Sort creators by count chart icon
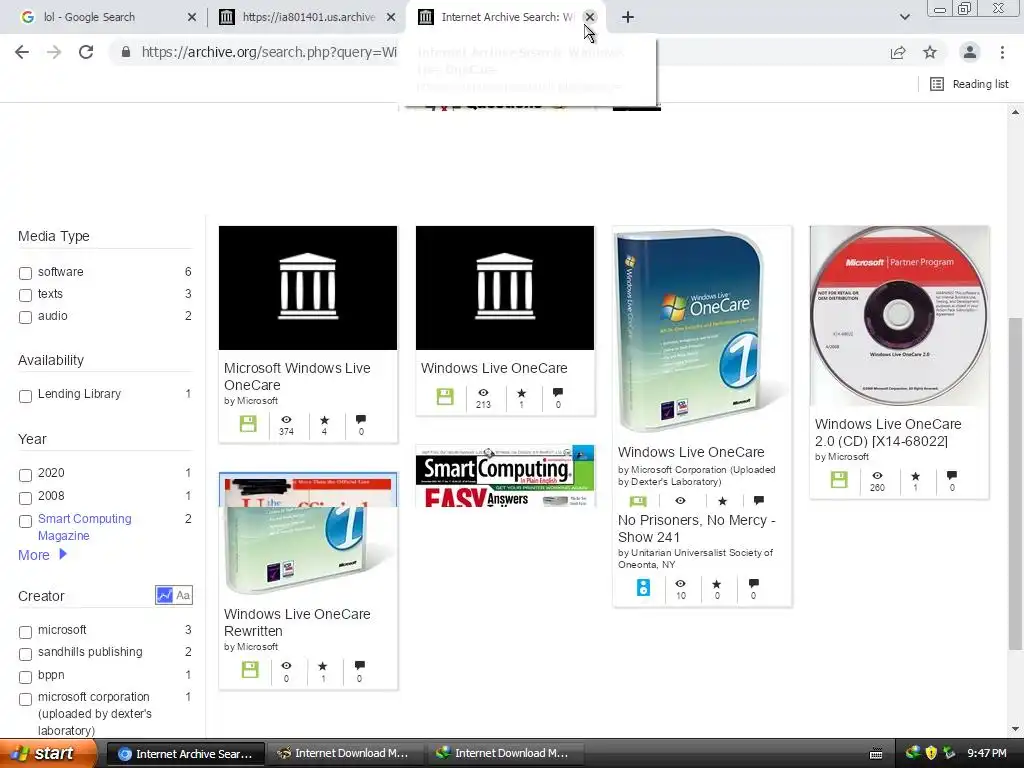 pos(164,595)
